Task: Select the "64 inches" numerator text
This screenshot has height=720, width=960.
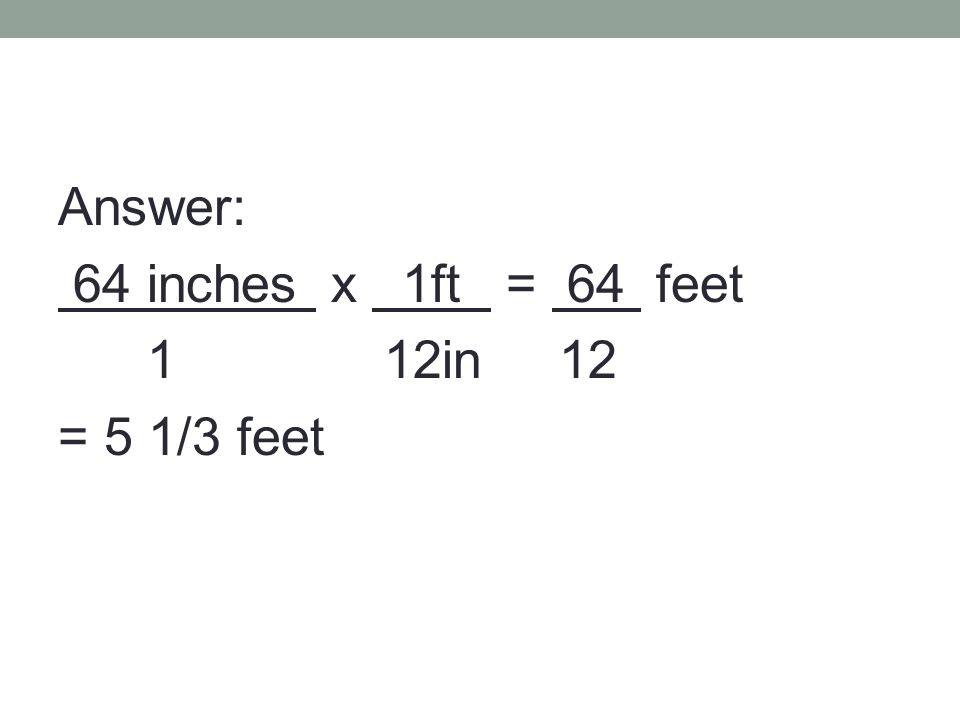Action: coord(184,284)
